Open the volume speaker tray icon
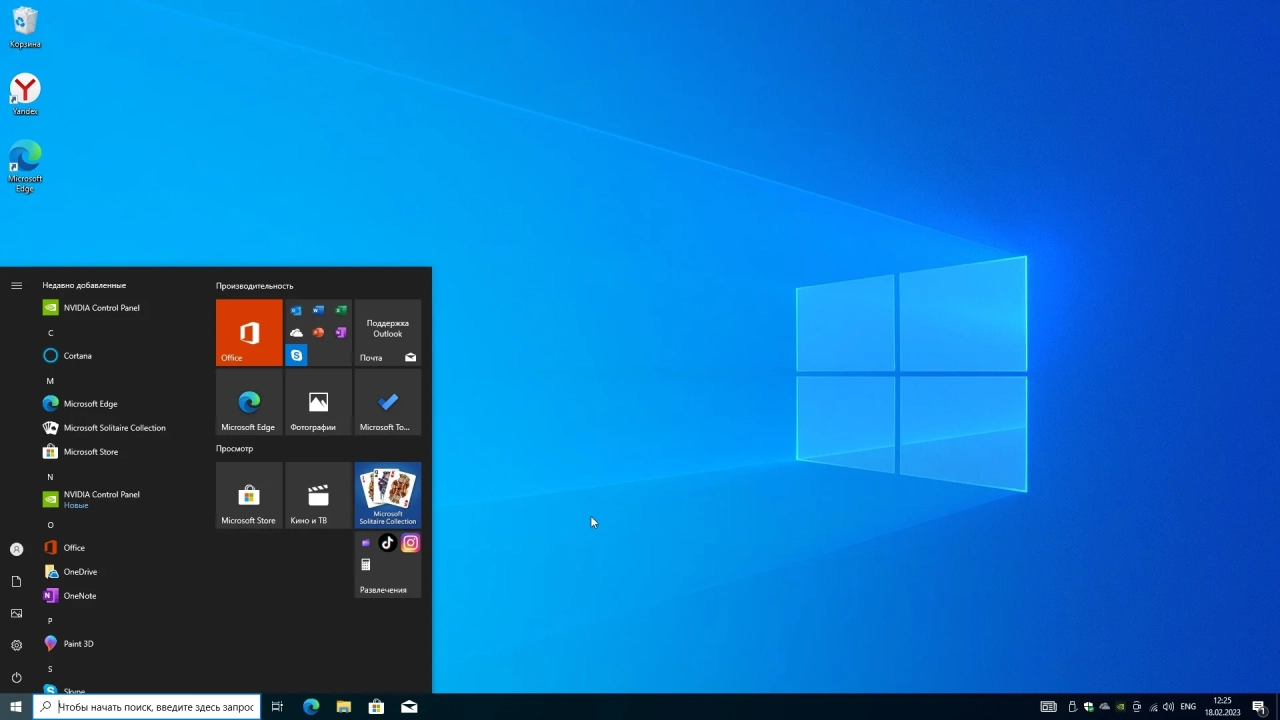The width and height of the screenshot is (1280, 720). point(1169,707)
